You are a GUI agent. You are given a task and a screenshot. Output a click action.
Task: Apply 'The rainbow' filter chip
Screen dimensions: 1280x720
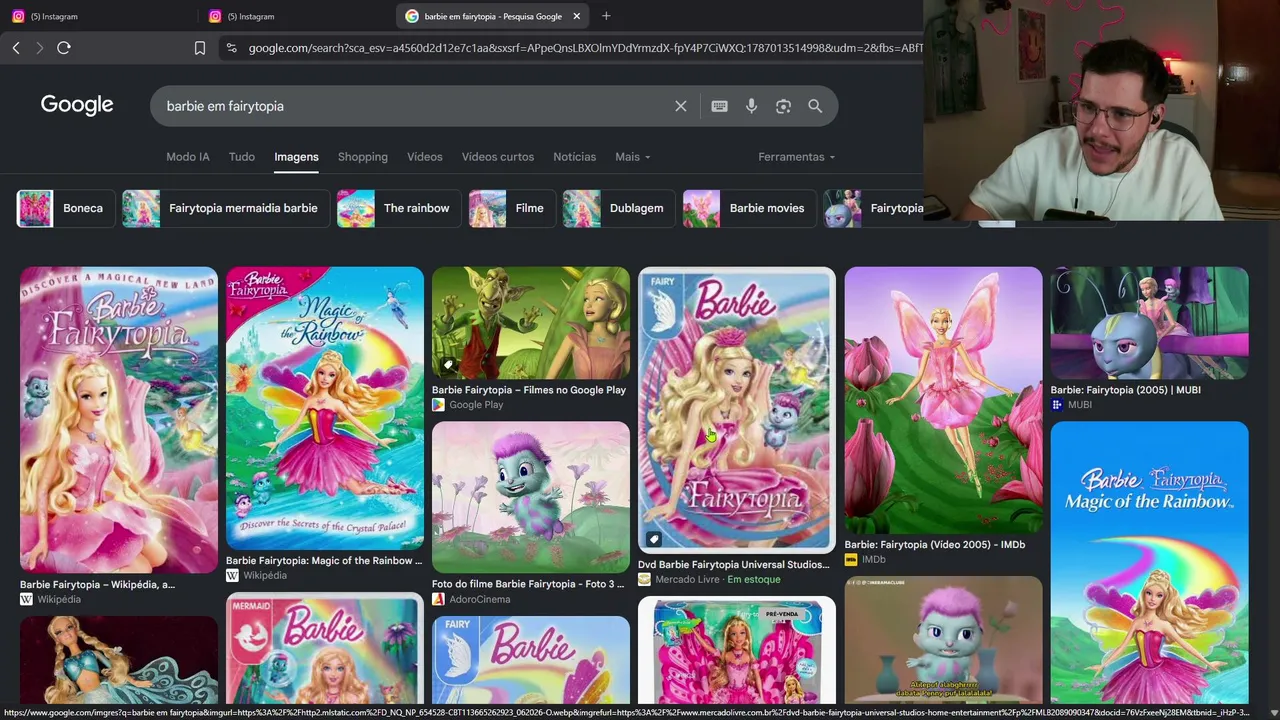tap(398, 208)
